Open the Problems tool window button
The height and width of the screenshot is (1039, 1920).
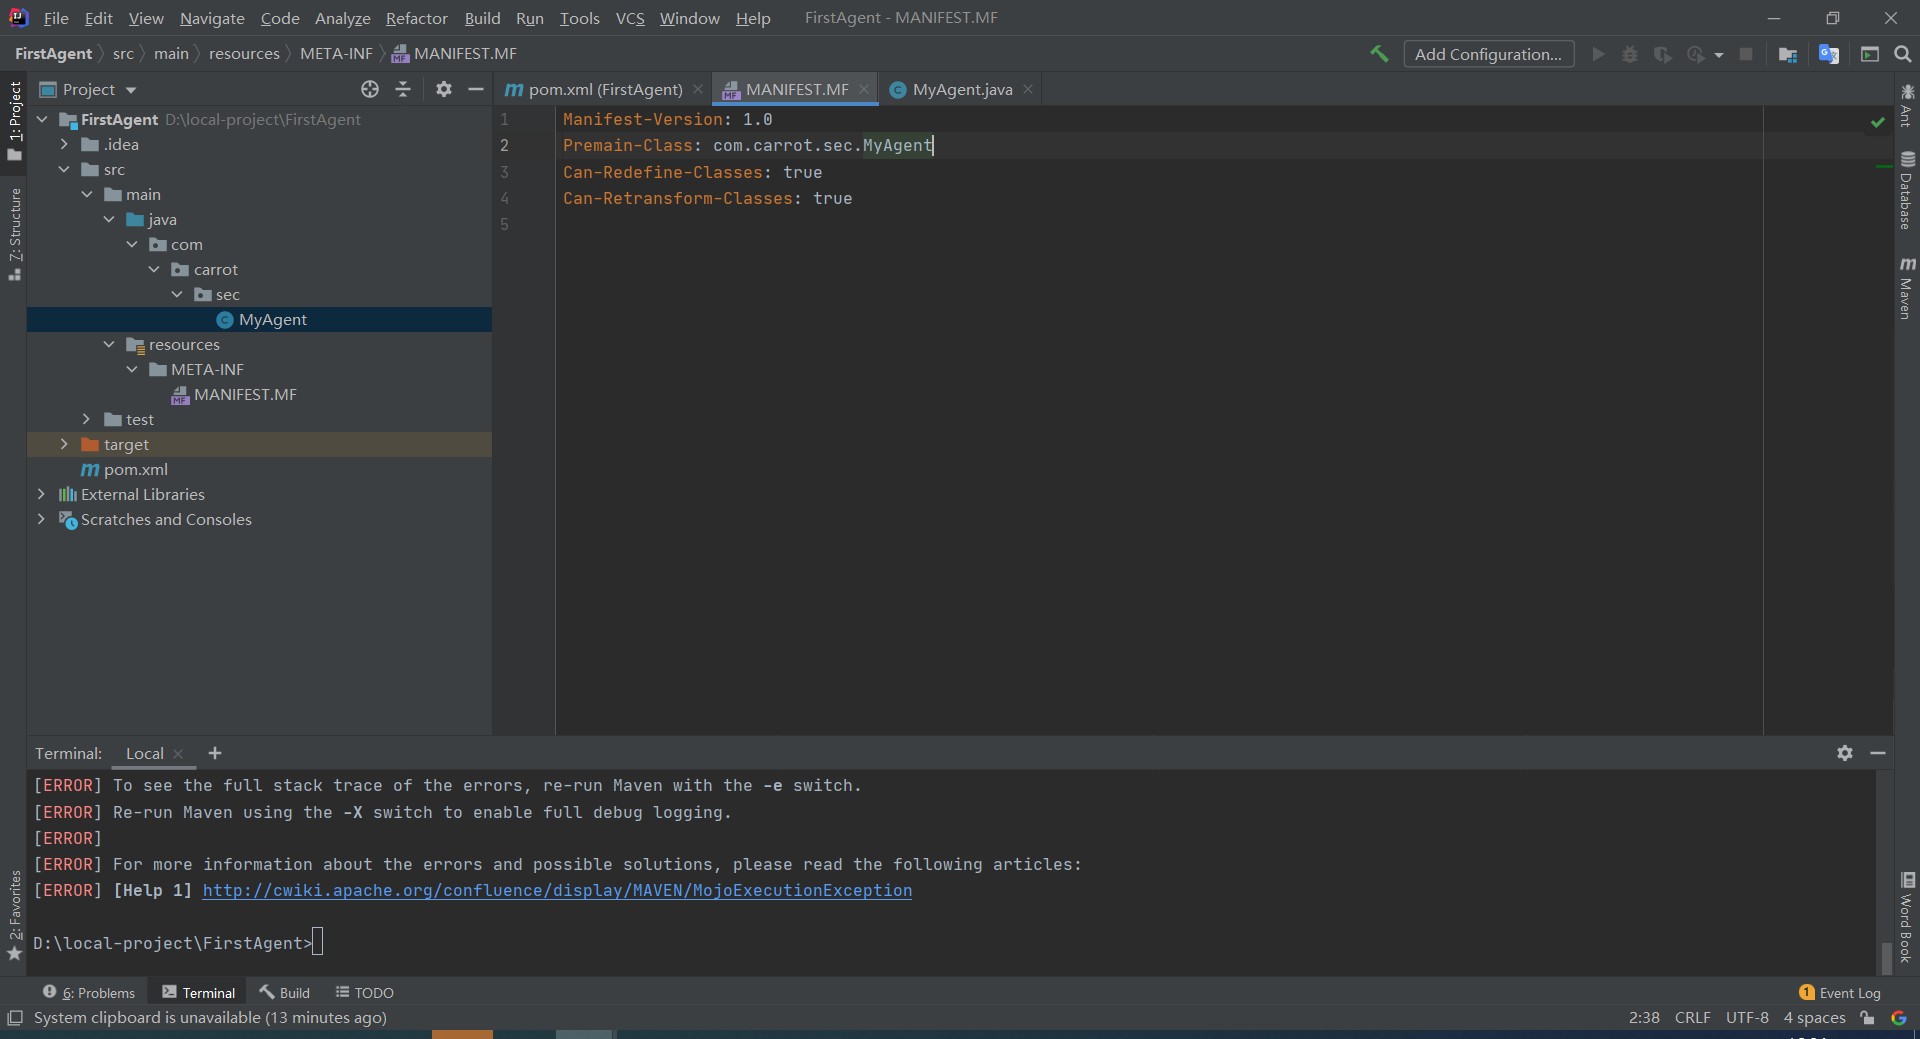pos(89,992)
